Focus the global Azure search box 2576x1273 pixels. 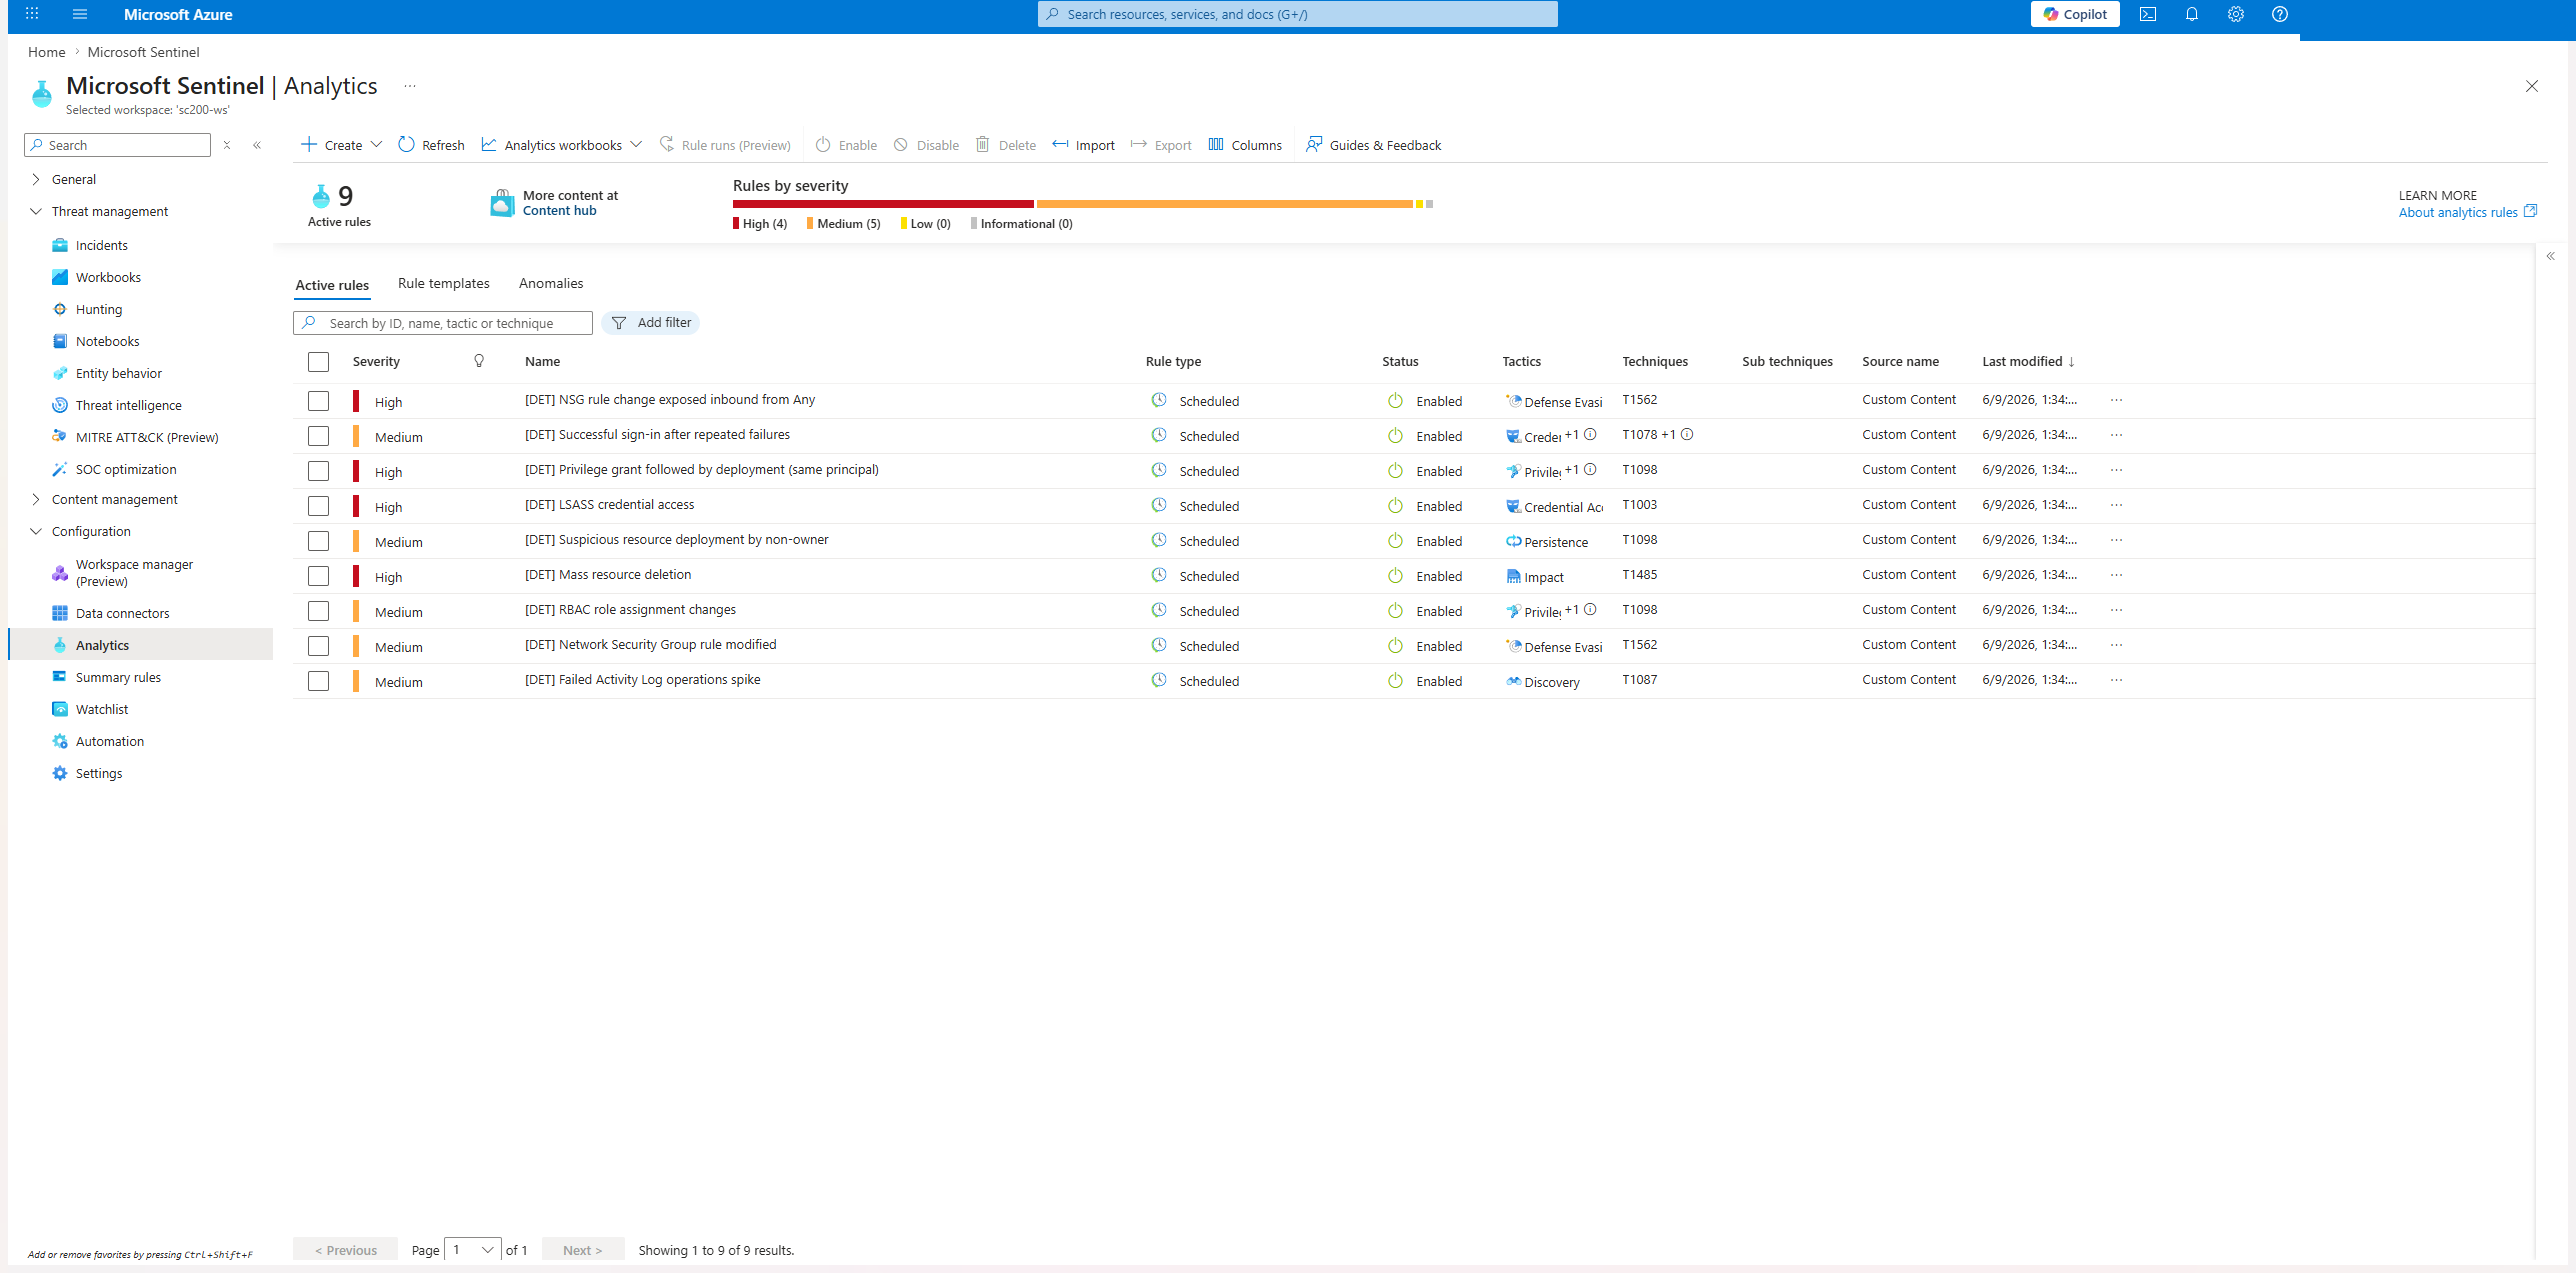(x=1298, y=14)
